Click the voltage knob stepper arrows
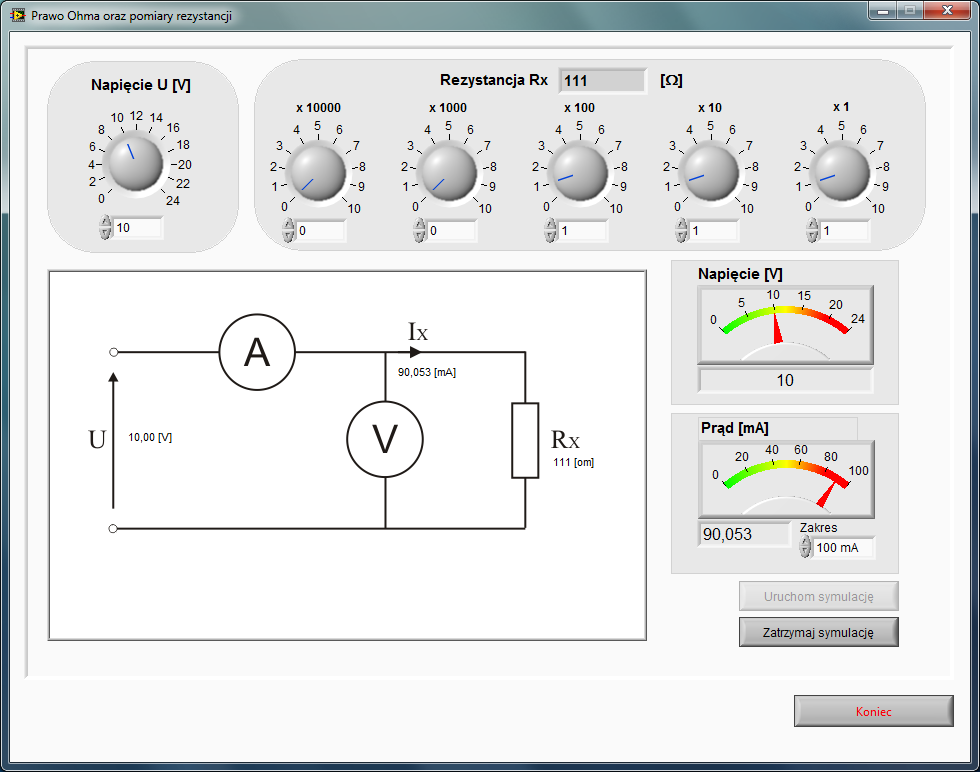Image resolution: width=980 pixels, height=772 pixels. (x=105, y=228)
